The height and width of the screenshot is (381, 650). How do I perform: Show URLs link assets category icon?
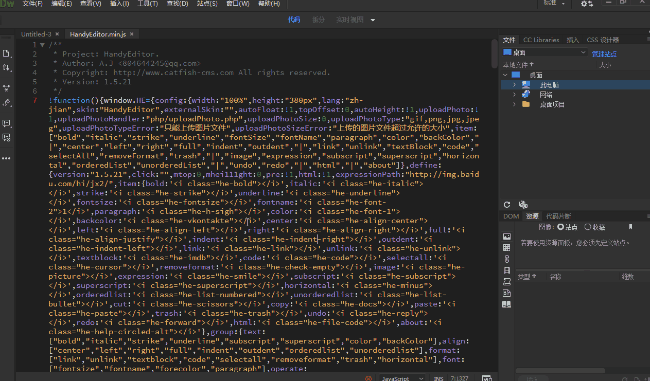coord(507,259)
